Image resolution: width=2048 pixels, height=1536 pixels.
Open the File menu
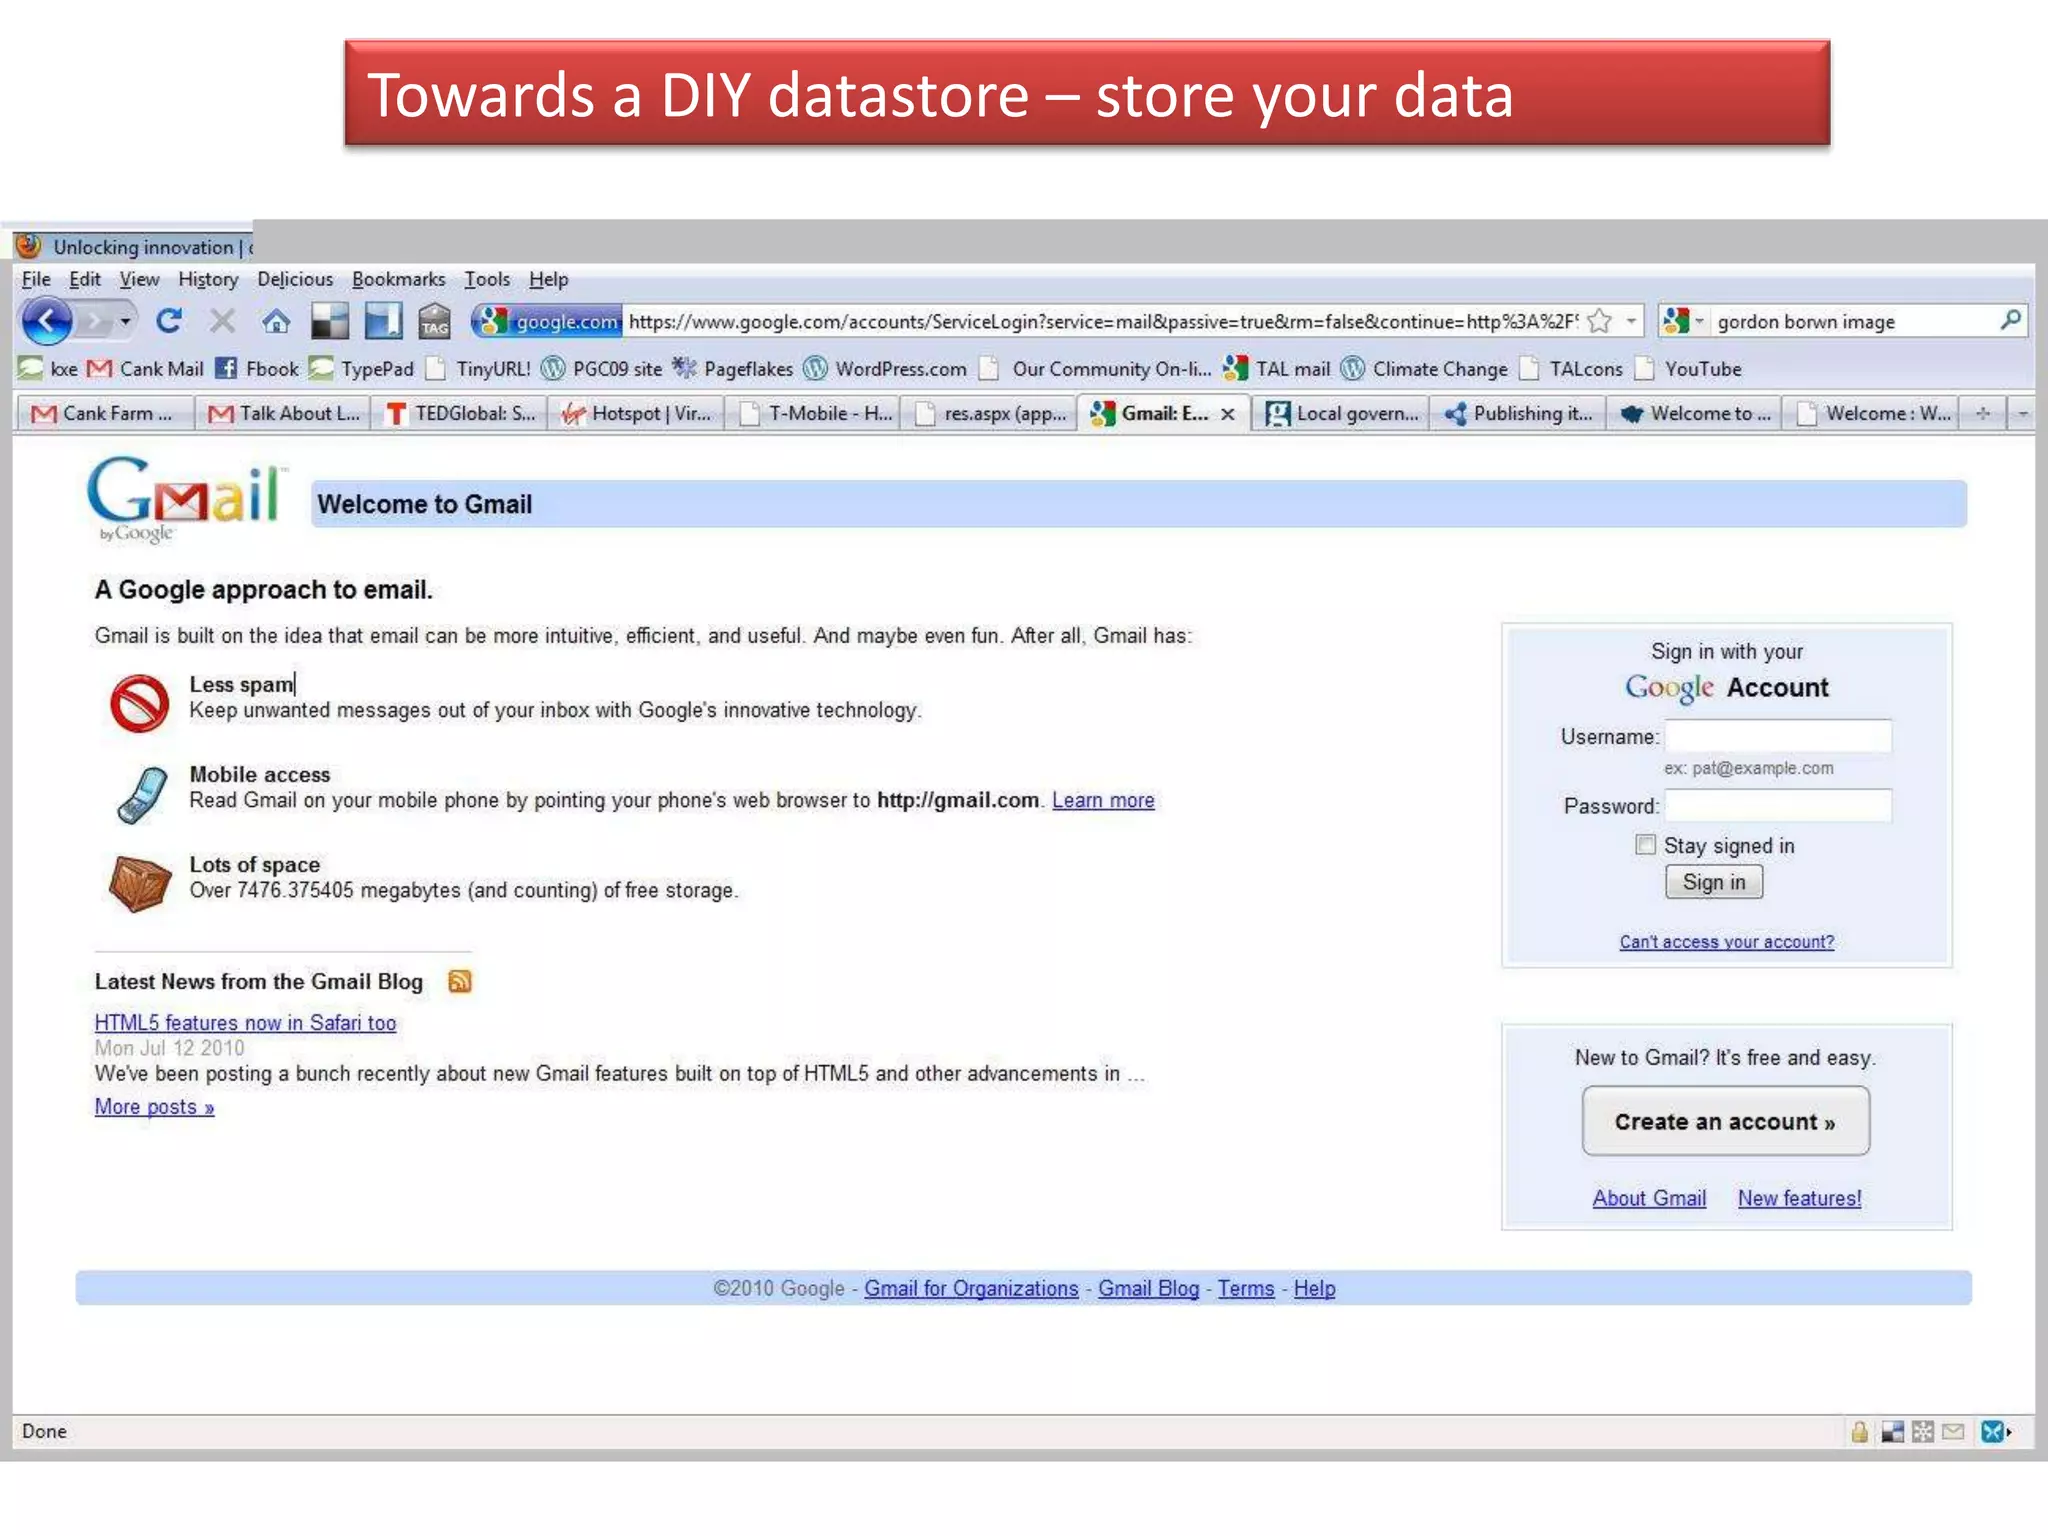pos(36,279)
